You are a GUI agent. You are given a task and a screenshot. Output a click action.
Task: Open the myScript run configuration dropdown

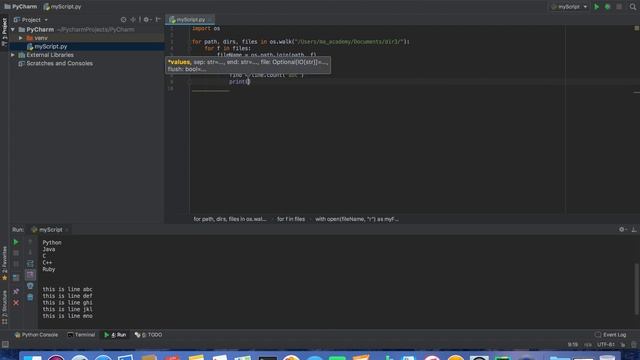click(569, 7)
